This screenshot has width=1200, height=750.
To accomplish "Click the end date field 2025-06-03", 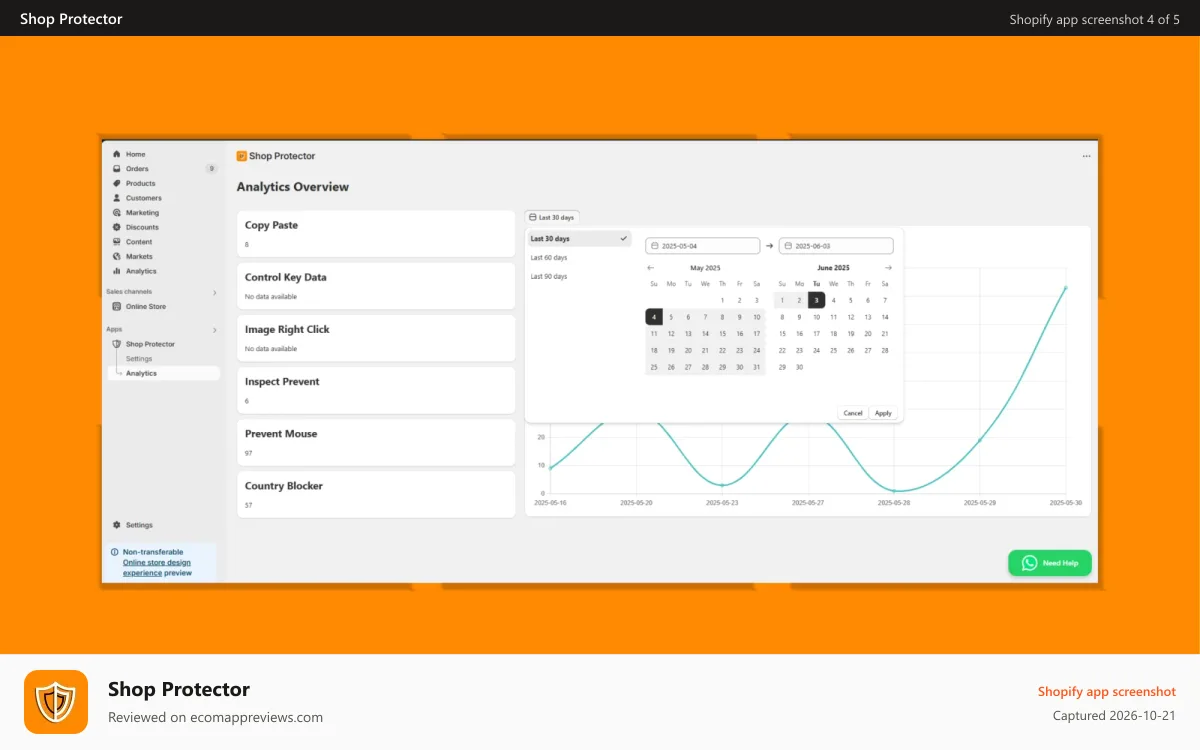I will coord(837,246).
